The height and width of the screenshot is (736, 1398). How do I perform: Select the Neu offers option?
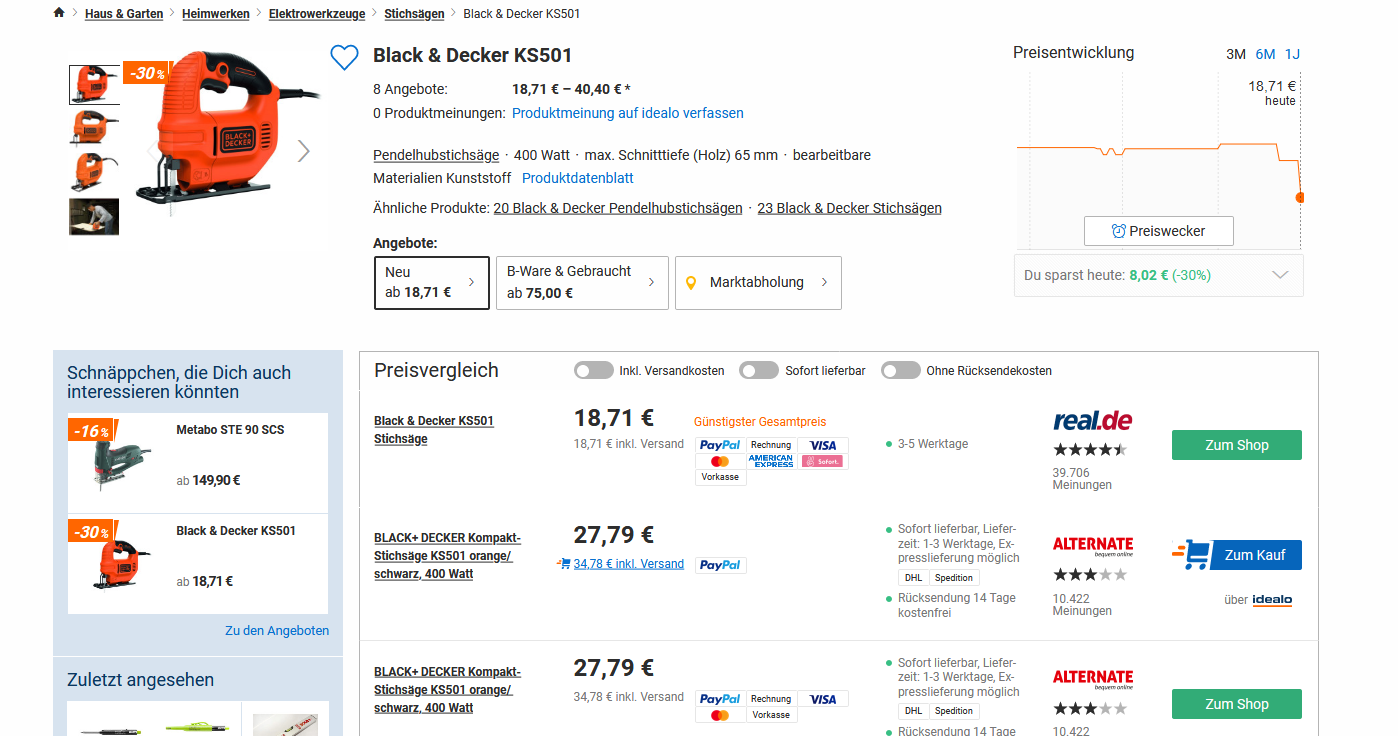tap(431, 283)
